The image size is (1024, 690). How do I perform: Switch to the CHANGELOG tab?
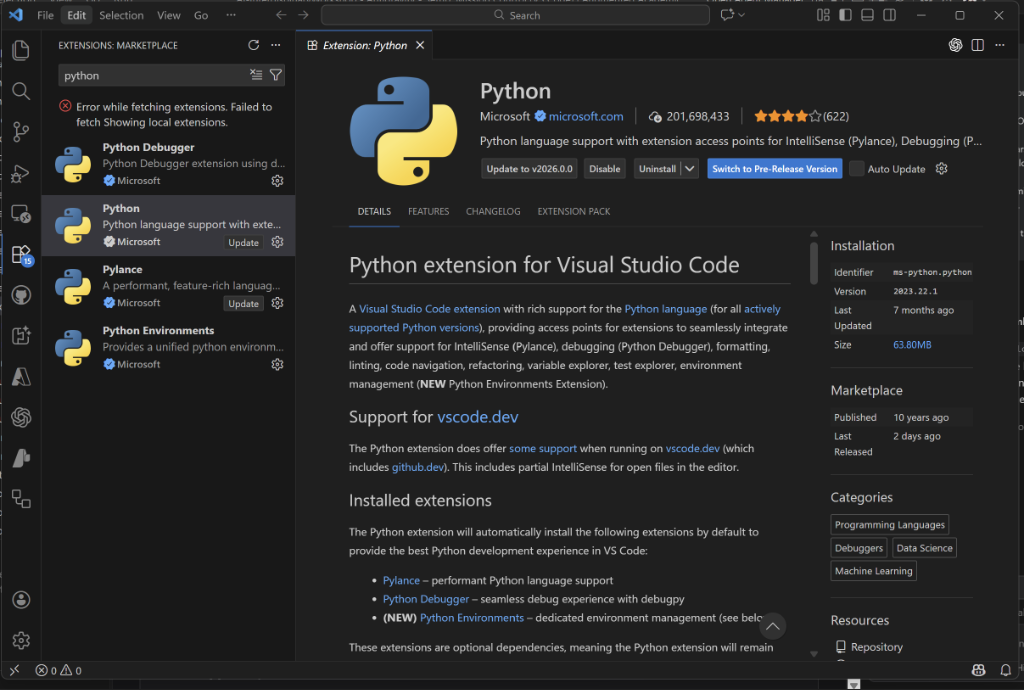pyautogui.click(x=493, y=212)
